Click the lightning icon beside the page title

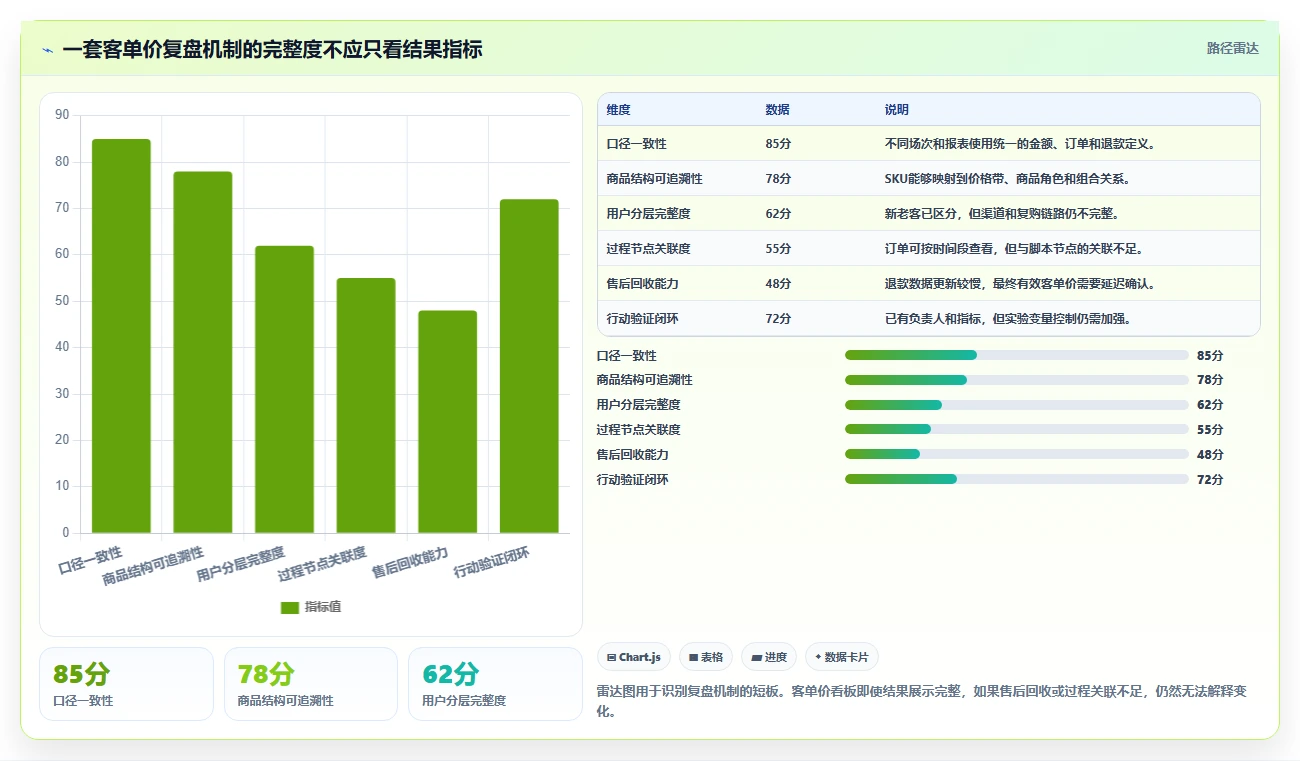click(x=48, y=49)
